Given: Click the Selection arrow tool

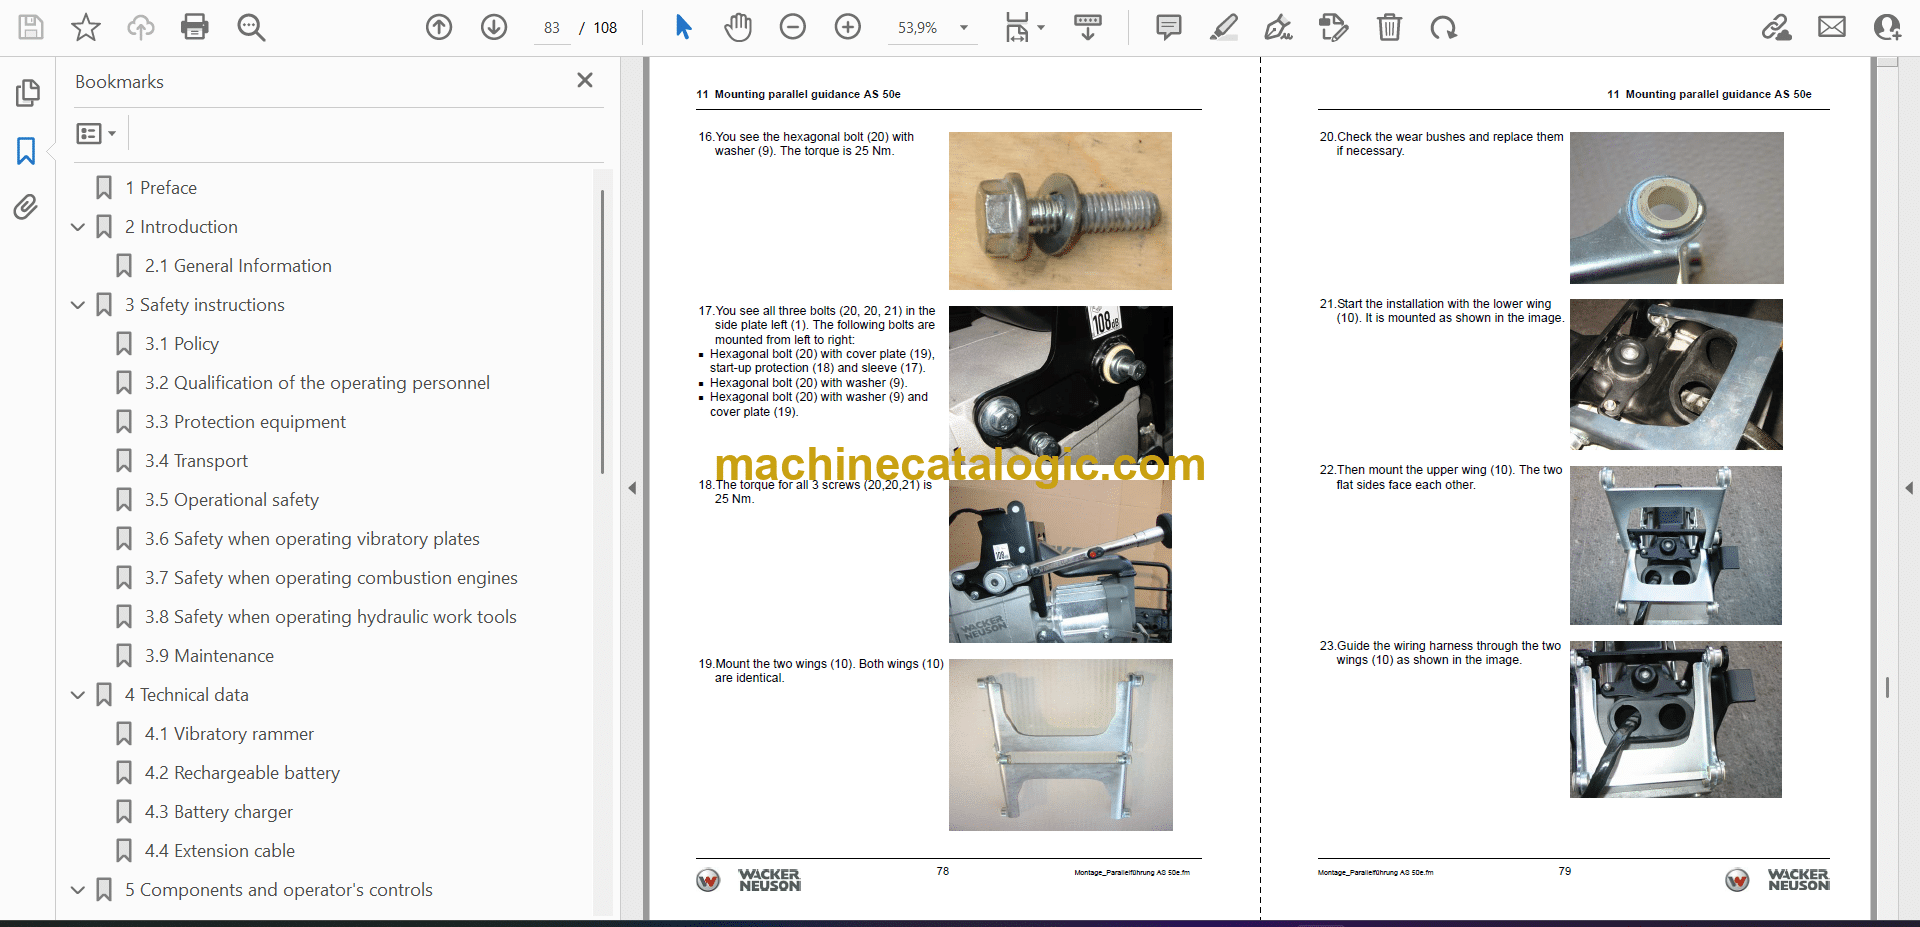Looking at the screenshot, I should click(x=683, y=27).
